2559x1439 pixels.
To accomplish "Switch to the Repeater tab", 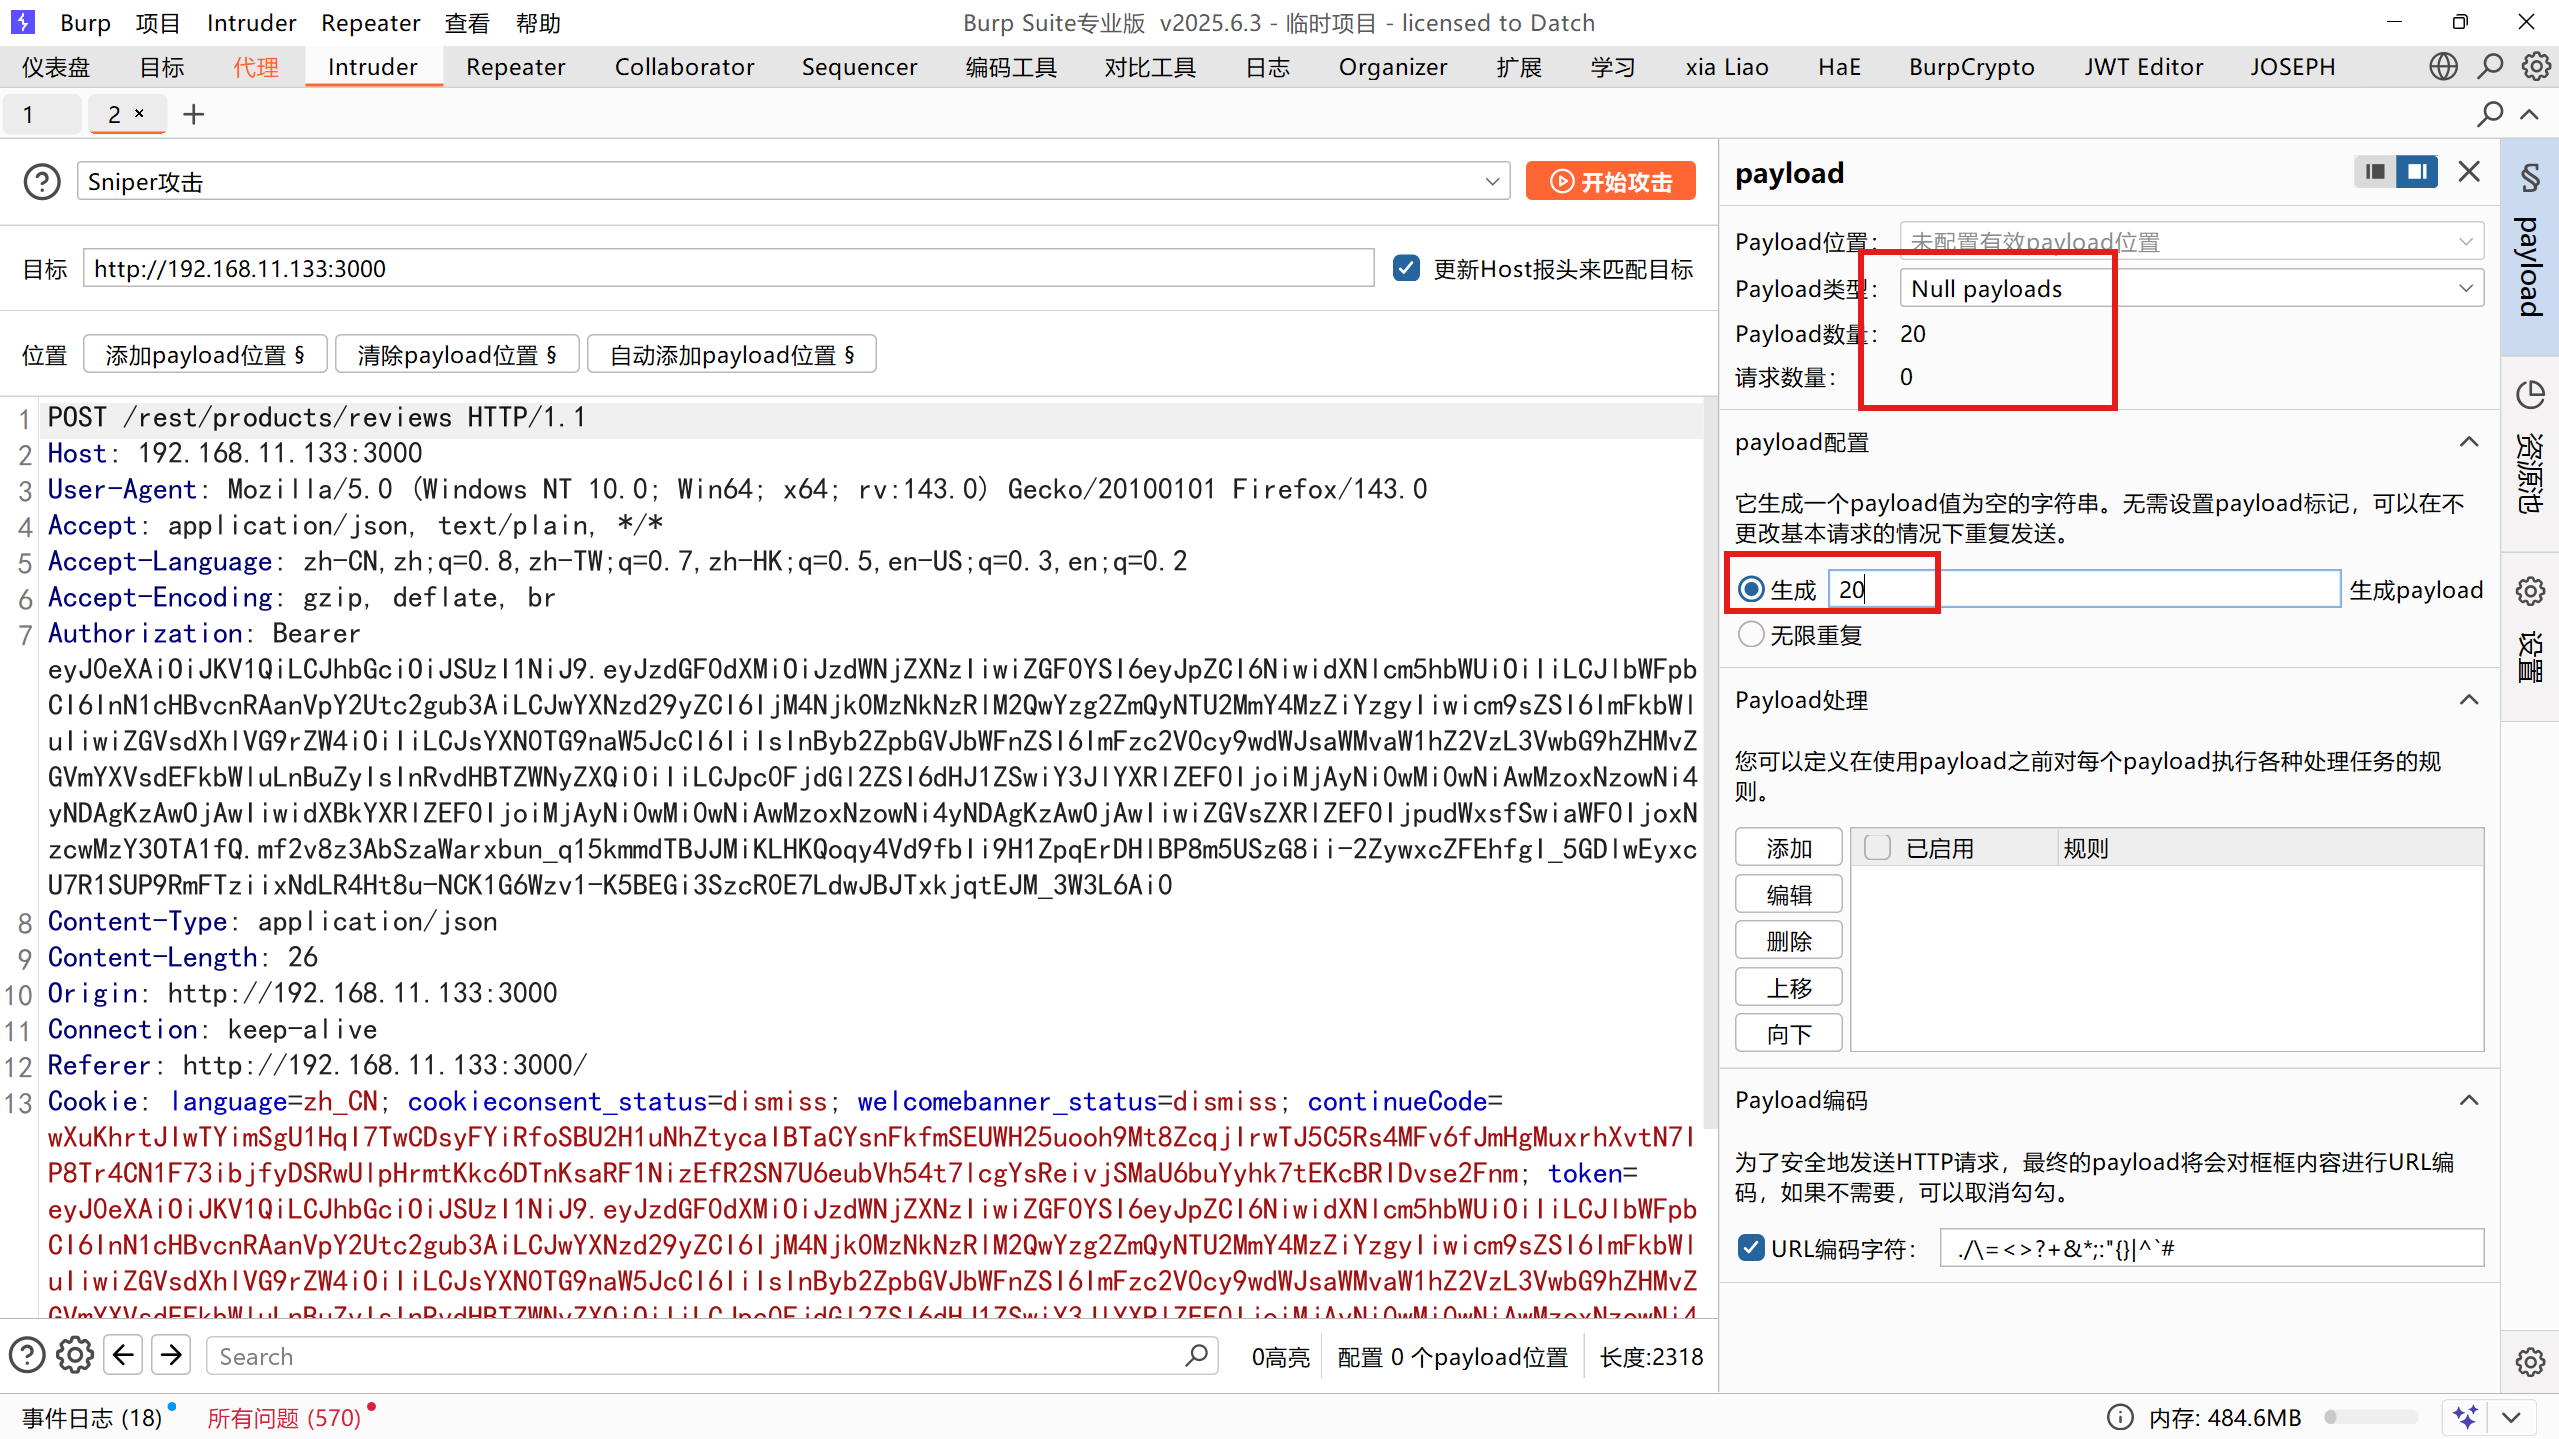I will tap(515, 67).
